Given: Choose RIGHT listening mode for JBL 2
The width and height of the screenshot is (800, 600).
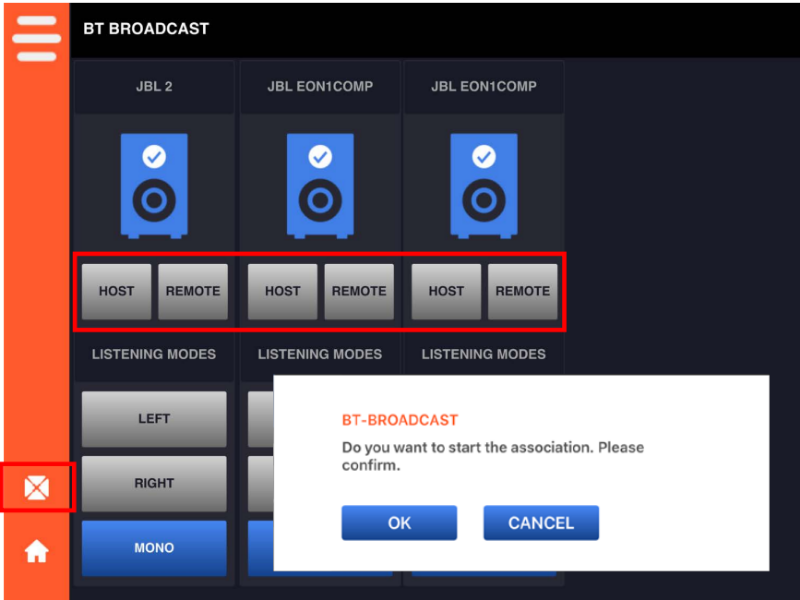Looking at the screenshot, I should coord(154,483).
